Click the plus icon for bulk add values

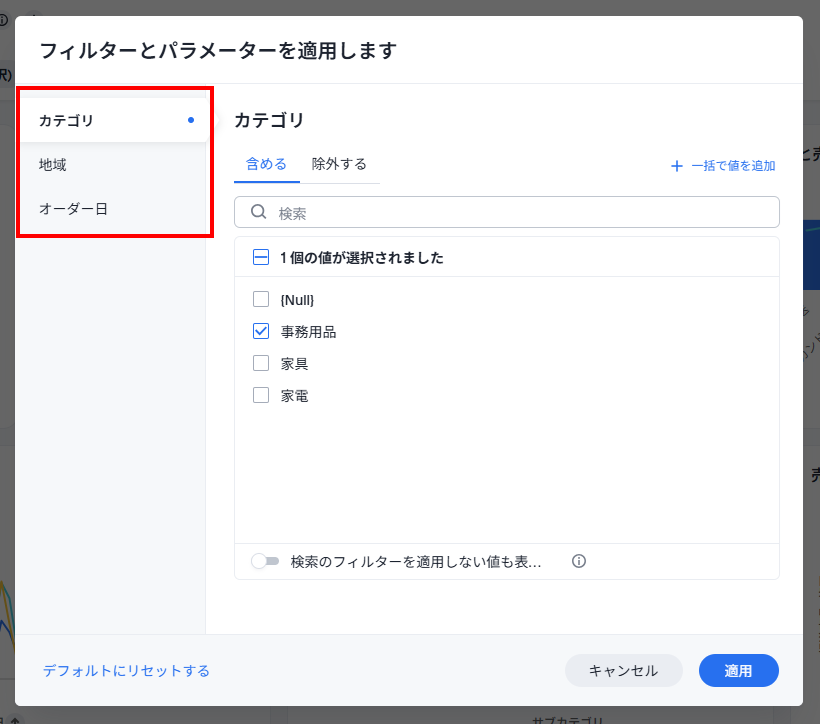[677, 166]
